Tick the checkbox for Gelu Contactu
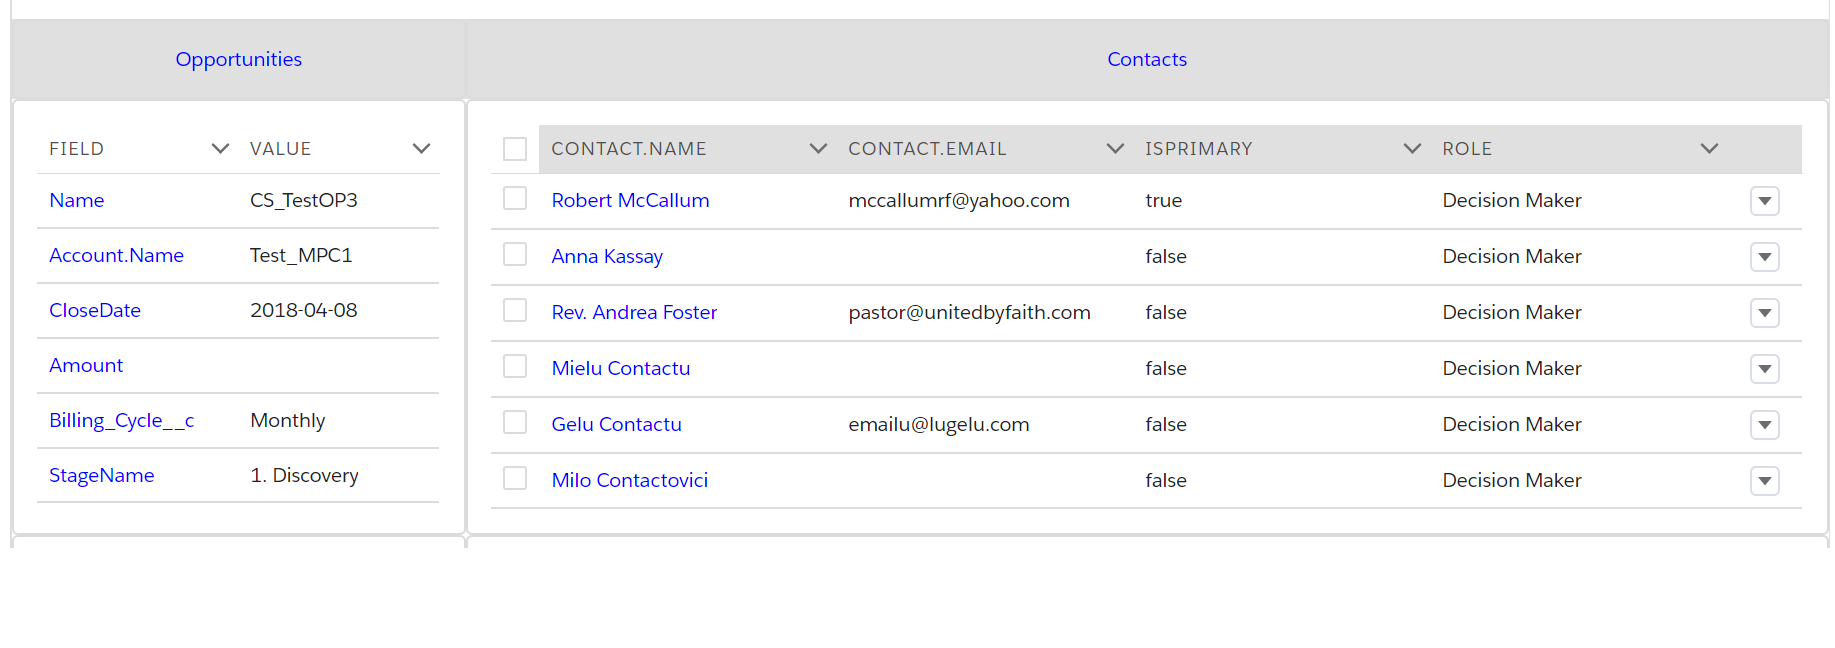 coord(515,423)
